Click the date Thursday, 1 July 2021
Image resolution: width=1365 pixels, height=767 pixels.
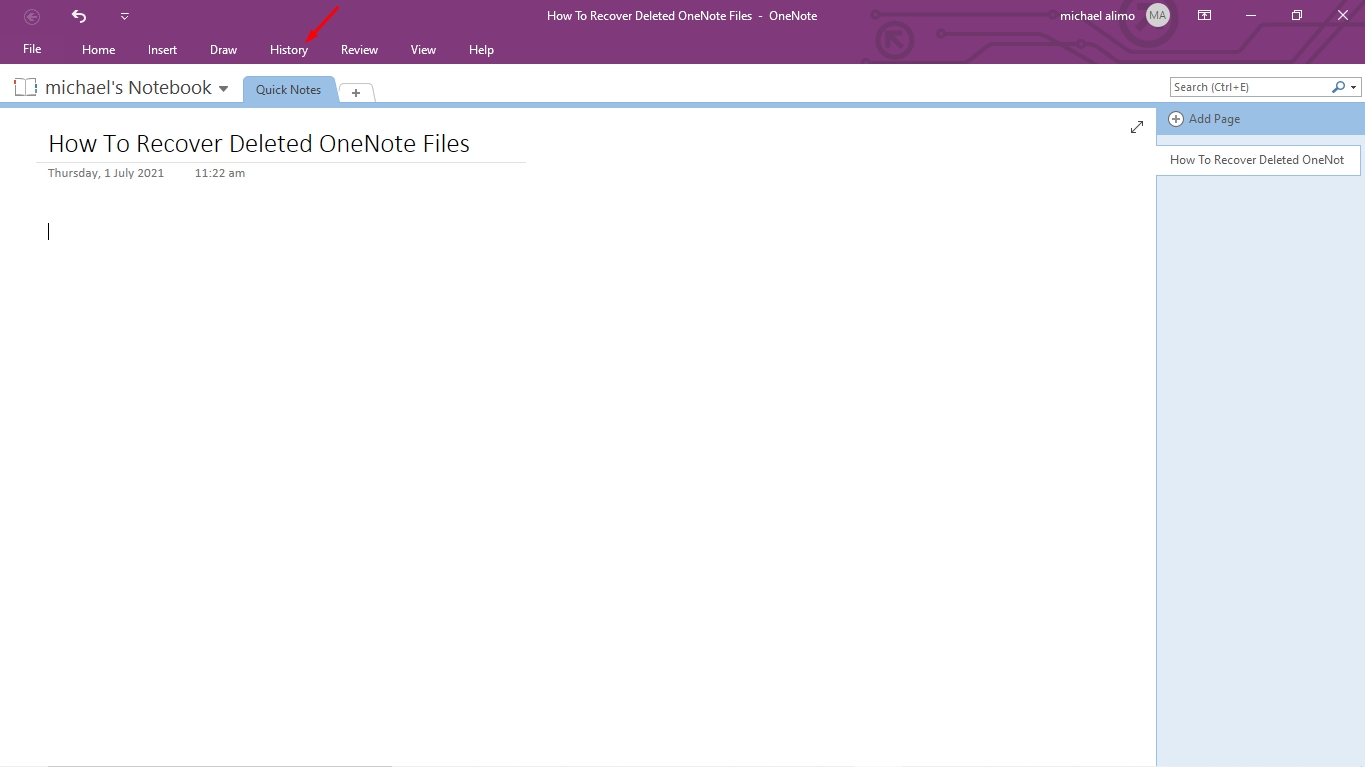click(106, 173)
